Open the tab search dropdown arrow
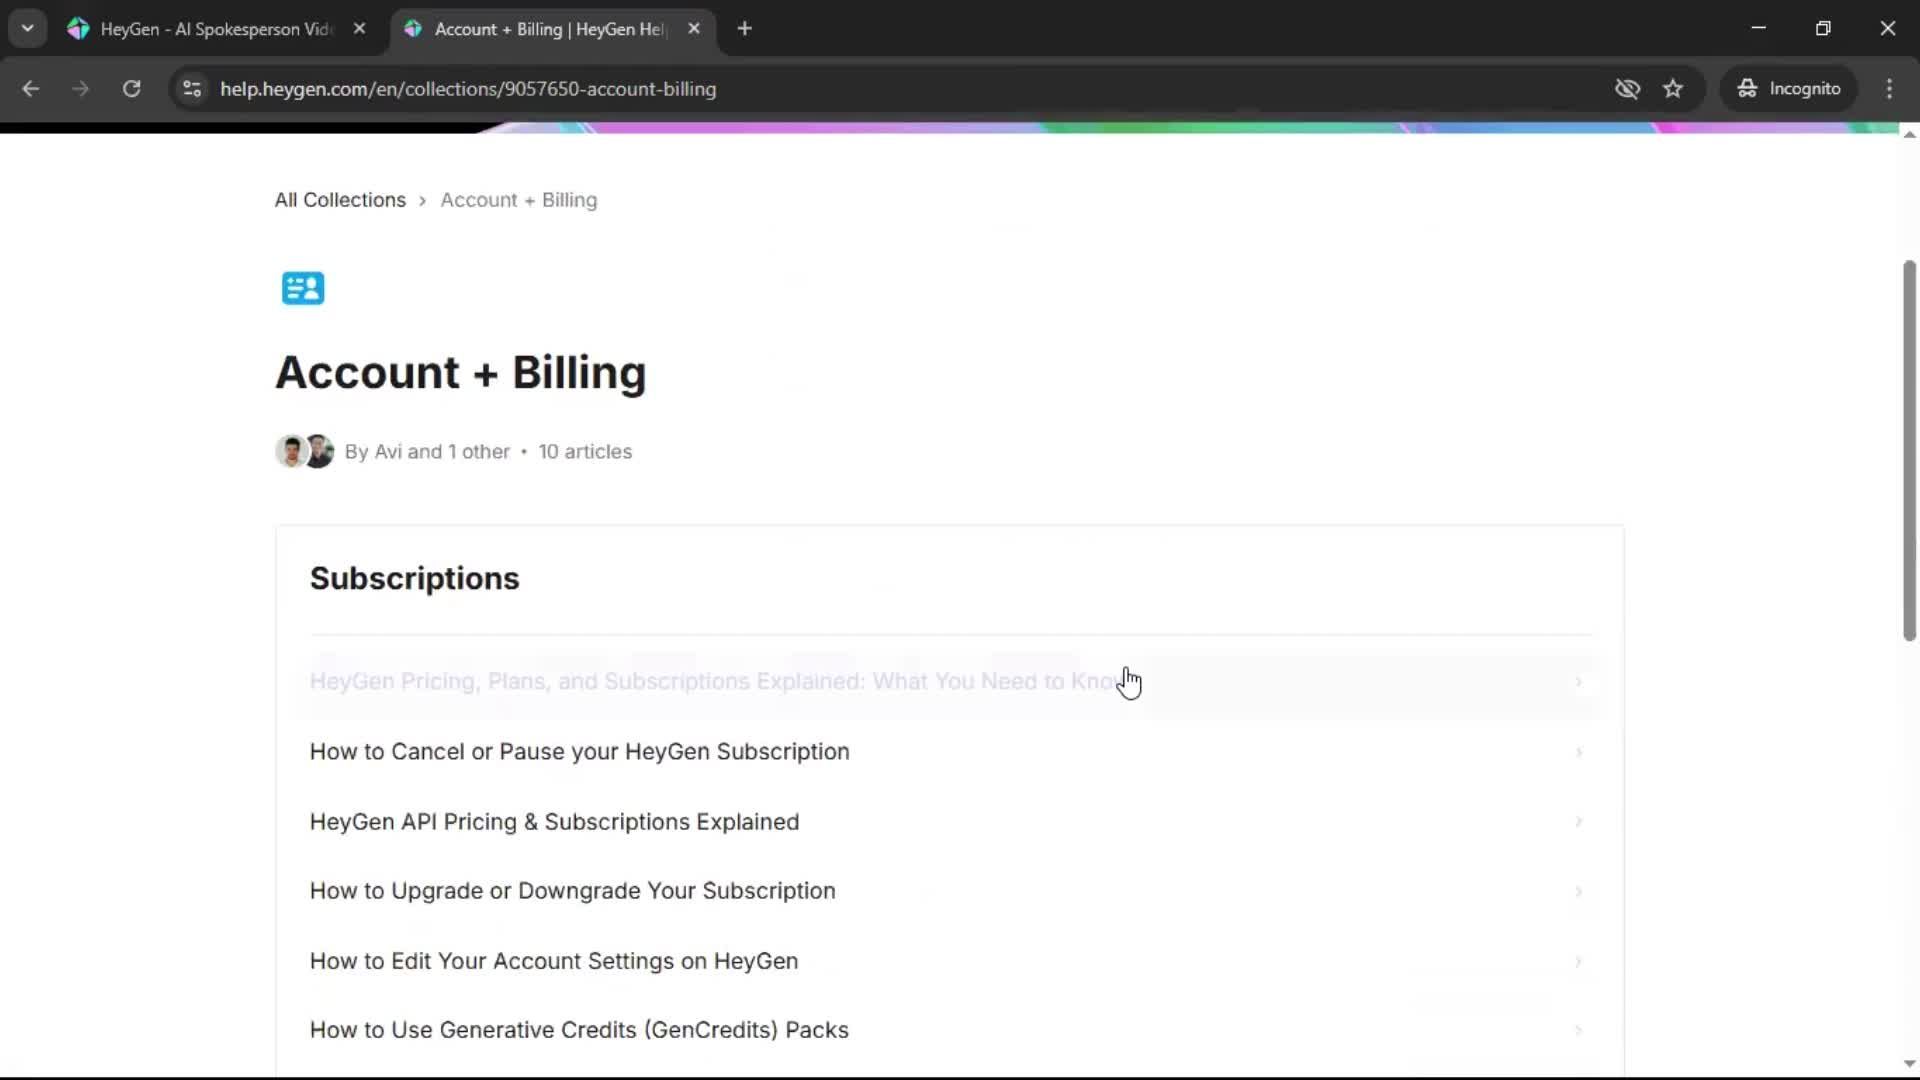 click(28, 29)
